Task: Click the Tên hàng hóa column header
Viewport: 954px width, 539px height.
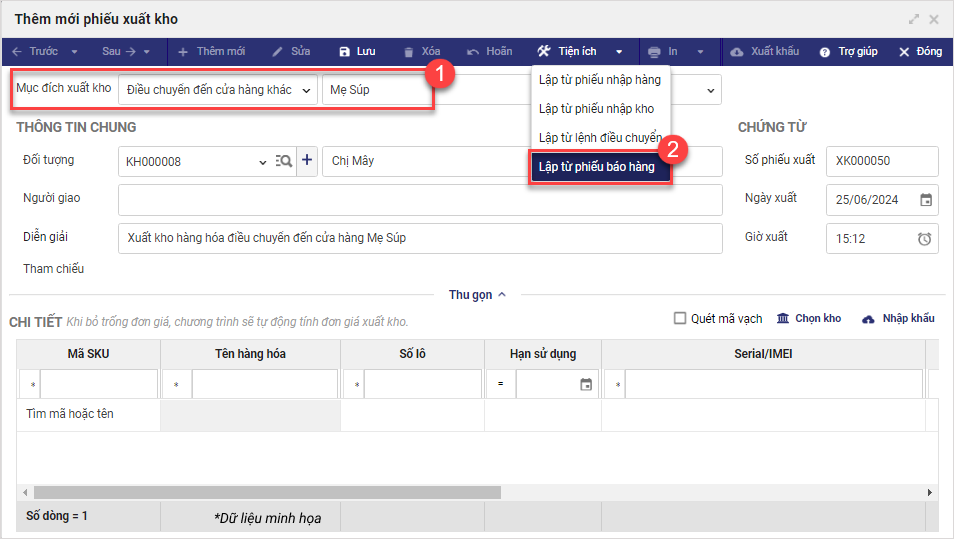Action: (250, 354)
